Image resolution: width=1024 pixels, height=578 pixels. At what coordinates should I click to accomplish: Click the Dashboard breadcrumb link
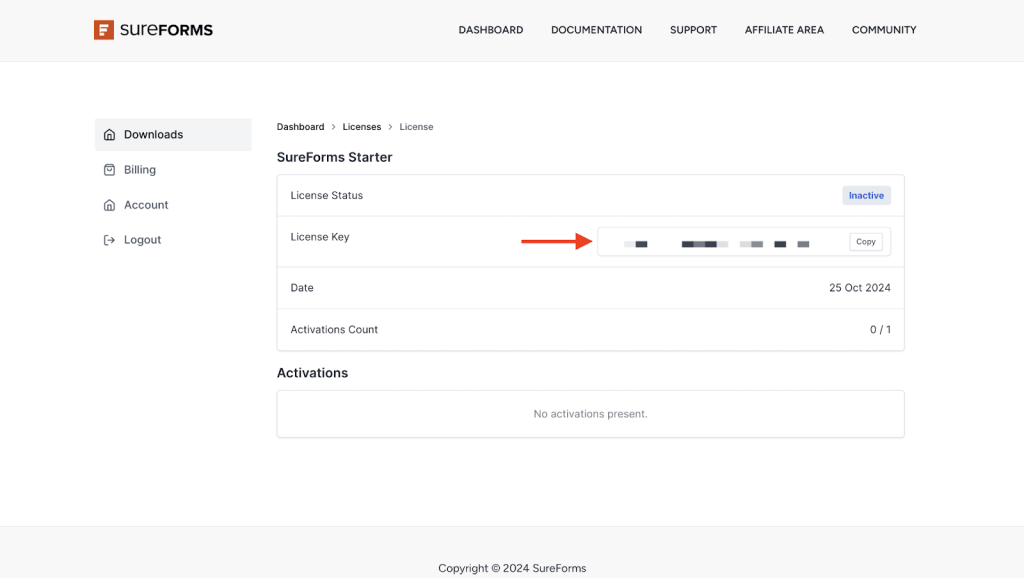(300, 127)
